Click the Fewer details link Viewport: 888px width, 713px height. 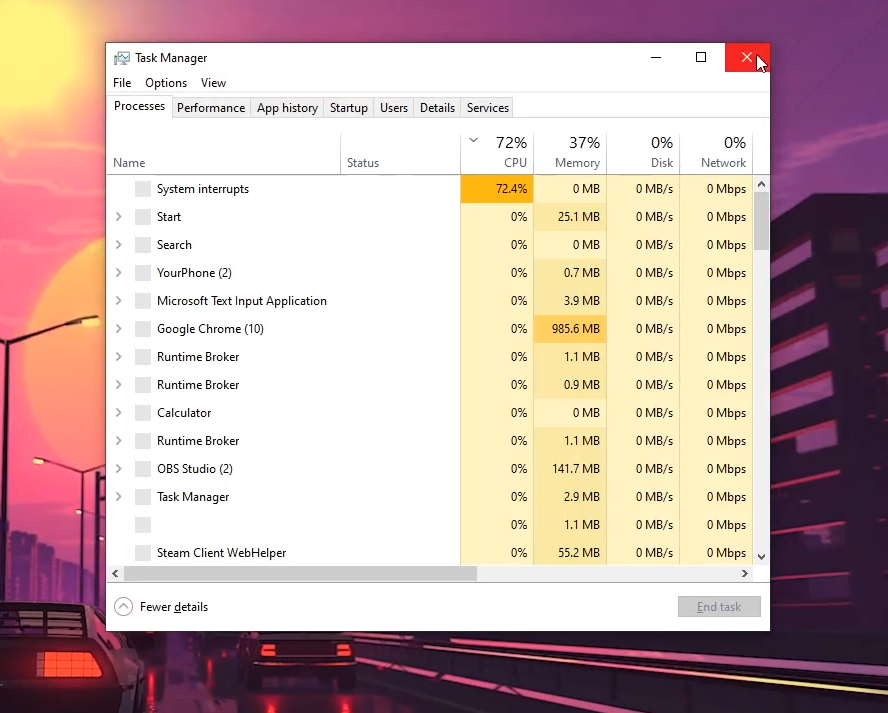click(x=174, y=607)
